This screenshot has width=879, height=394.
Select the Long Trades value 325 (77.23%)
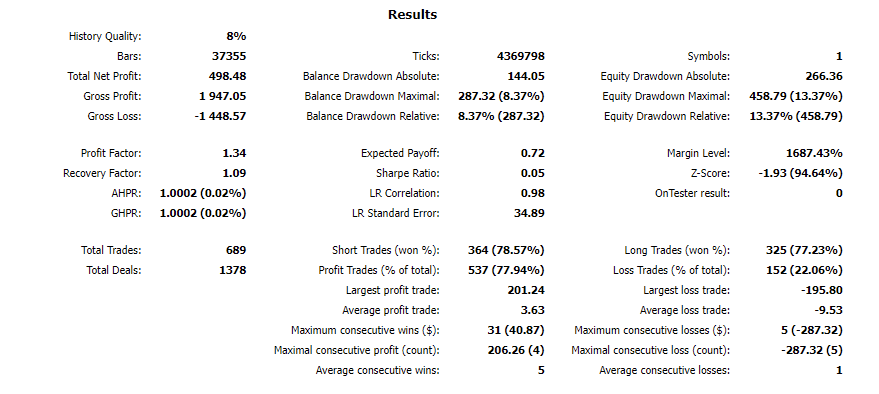[804, 250]
